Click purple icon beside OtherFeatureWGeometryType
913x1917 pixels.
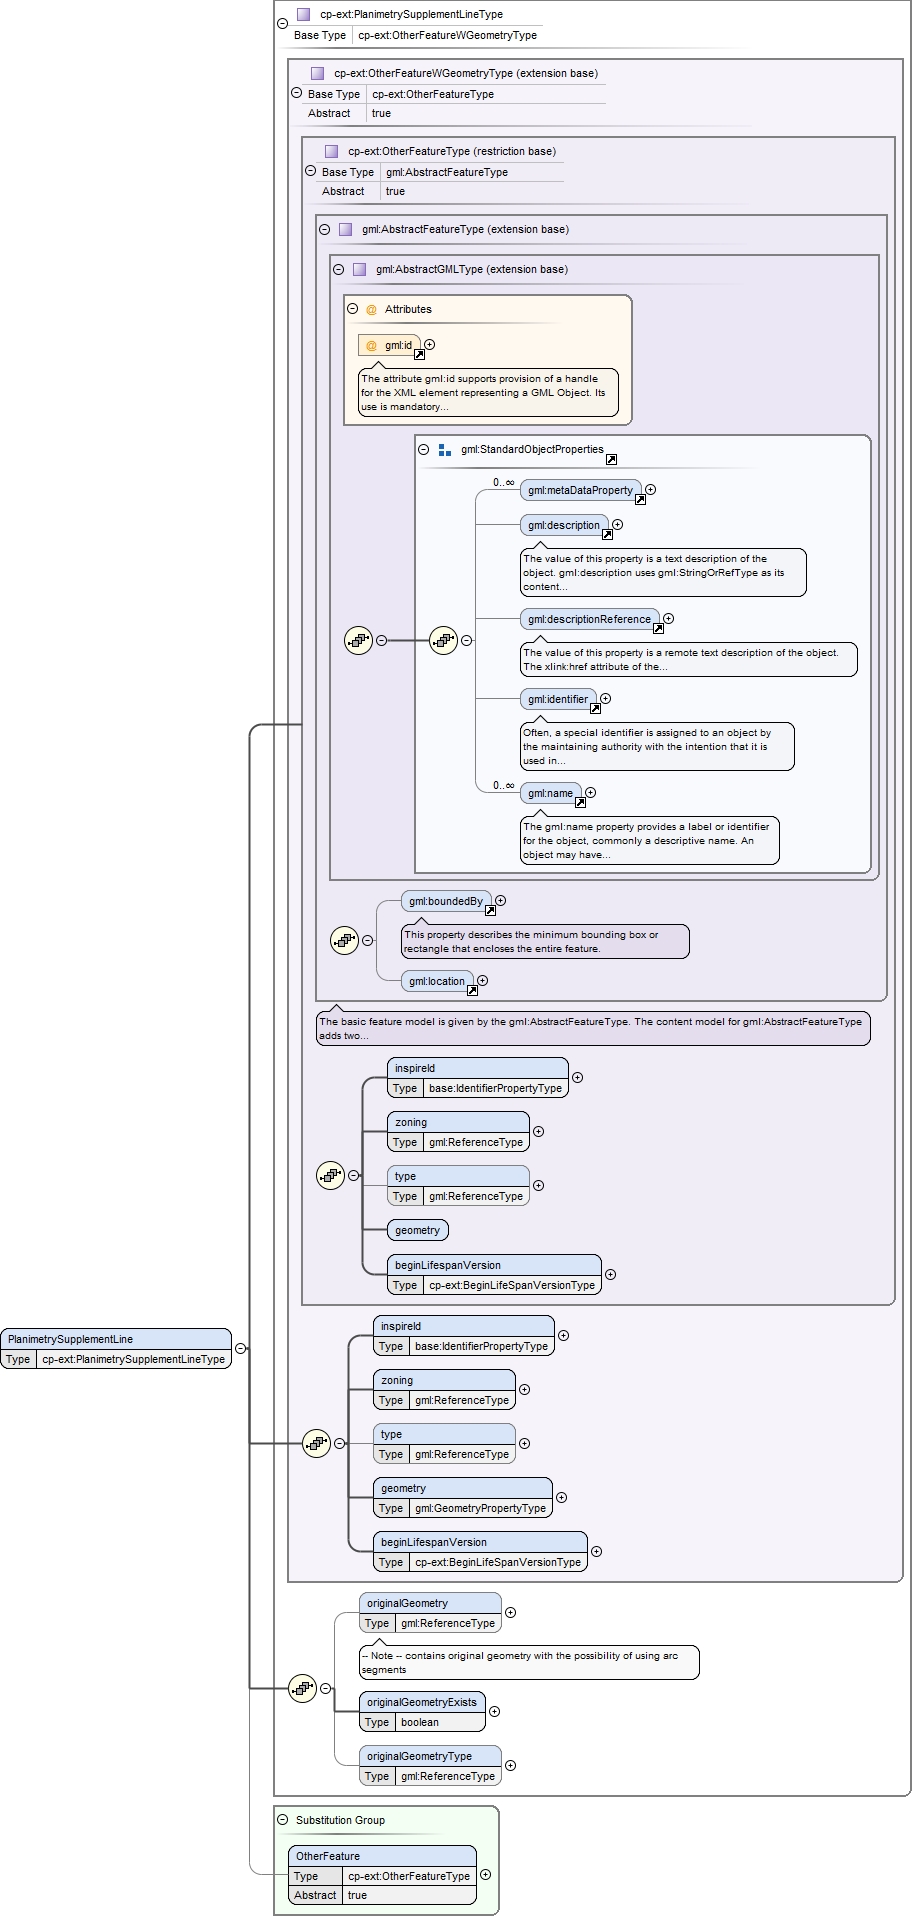tap(317, 73)
